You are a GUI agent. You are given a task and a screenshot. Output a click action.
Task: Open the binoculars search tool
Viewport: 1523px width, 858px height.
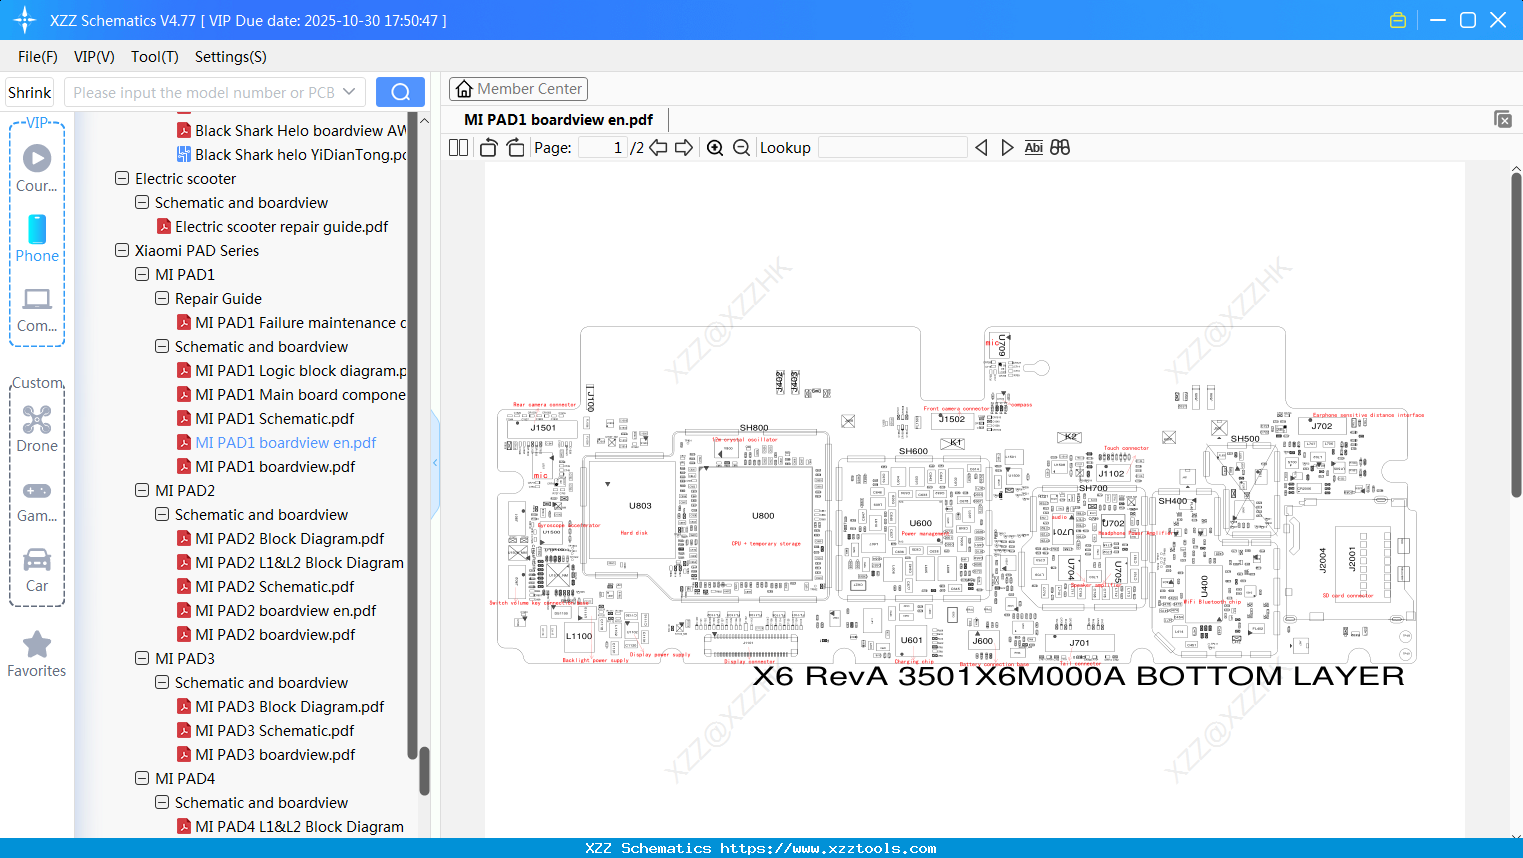1060,147
